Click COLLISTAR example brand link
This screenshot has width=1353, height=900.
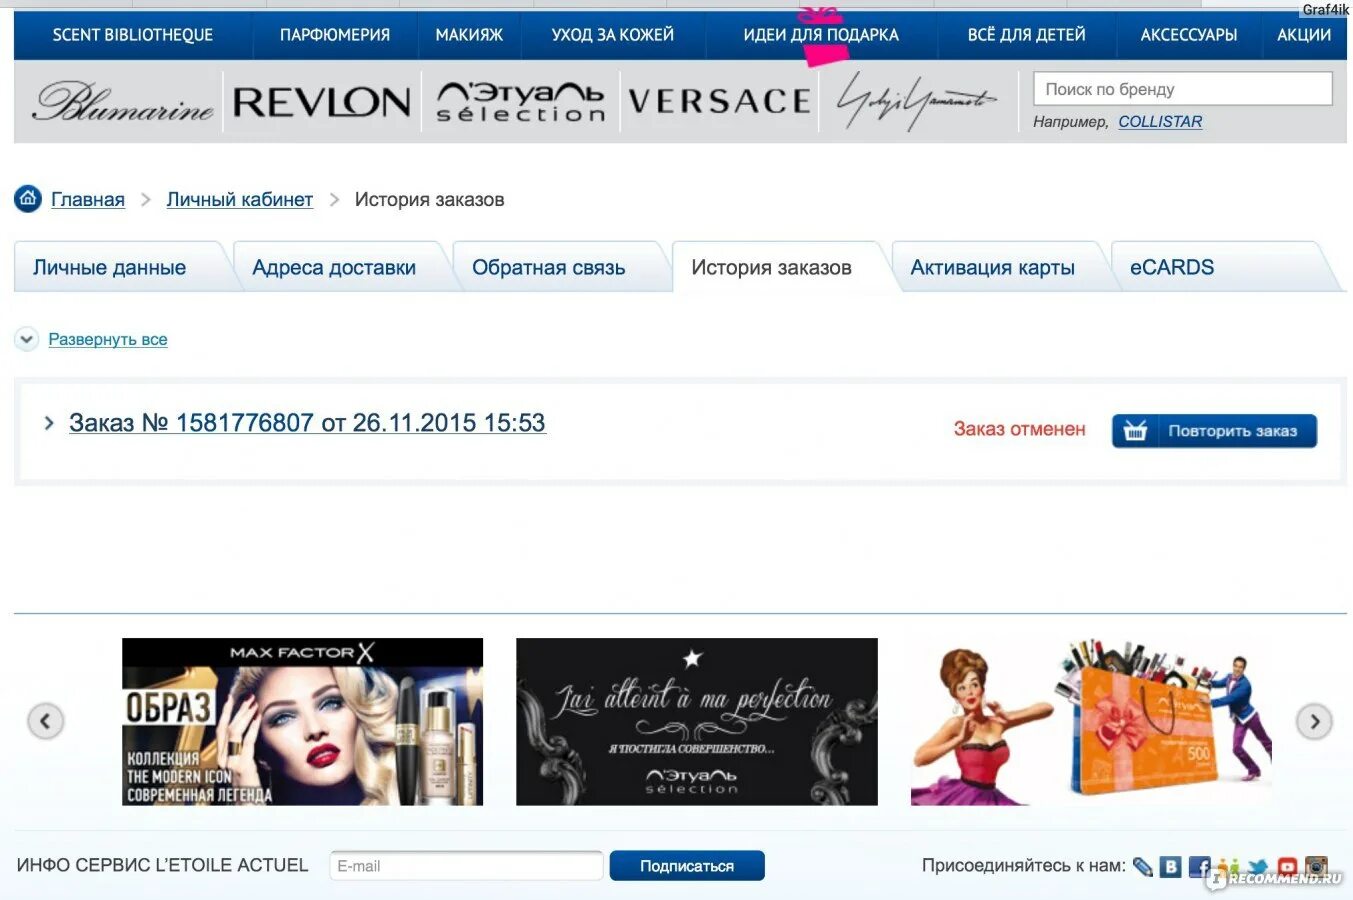(1160, 122)
